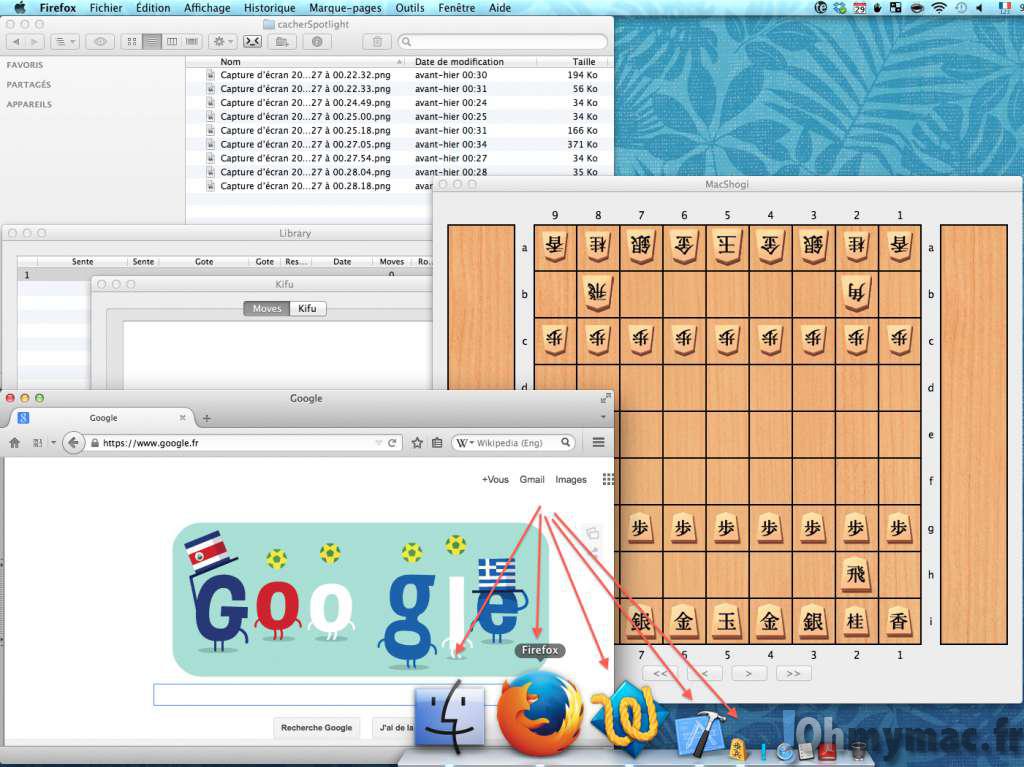Open the Firefox menu in the menu bar
Image resolution: width=1024 pixels, height=767 pixels.
tap(57, 8)
